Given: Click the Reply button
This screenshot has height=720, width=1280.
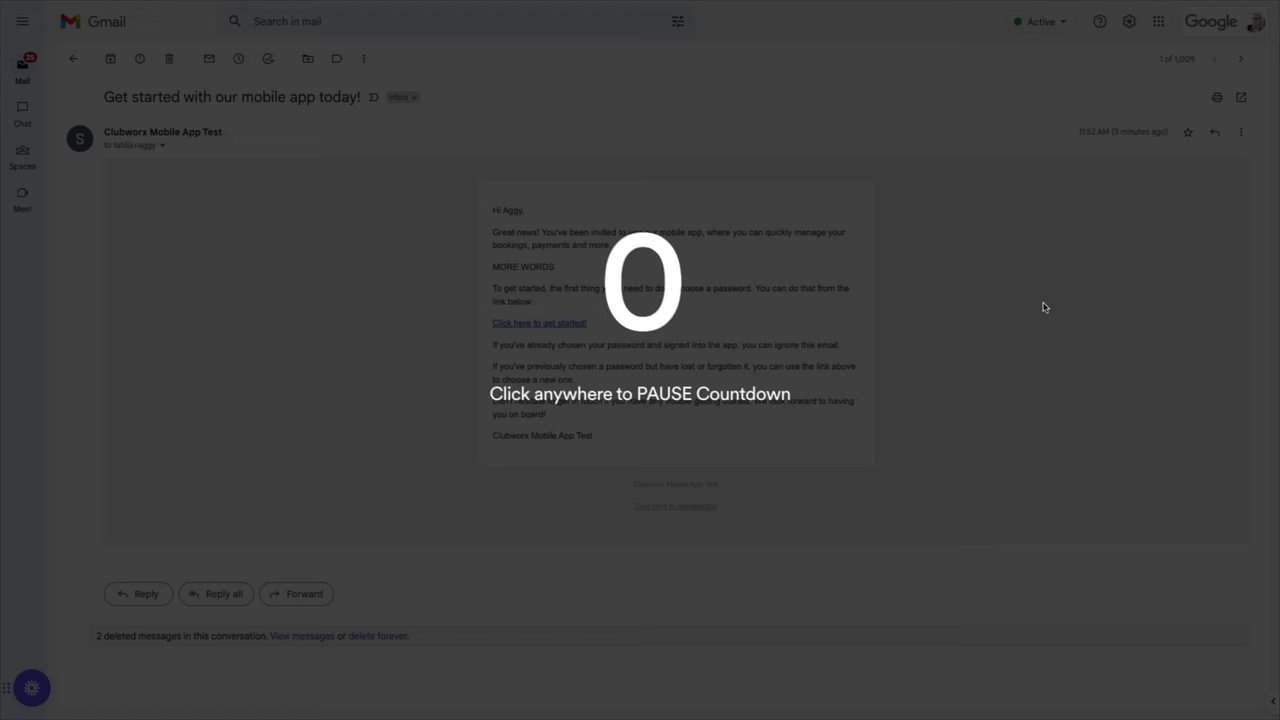Looking at the screenshot, I should [x=138, y=594].
